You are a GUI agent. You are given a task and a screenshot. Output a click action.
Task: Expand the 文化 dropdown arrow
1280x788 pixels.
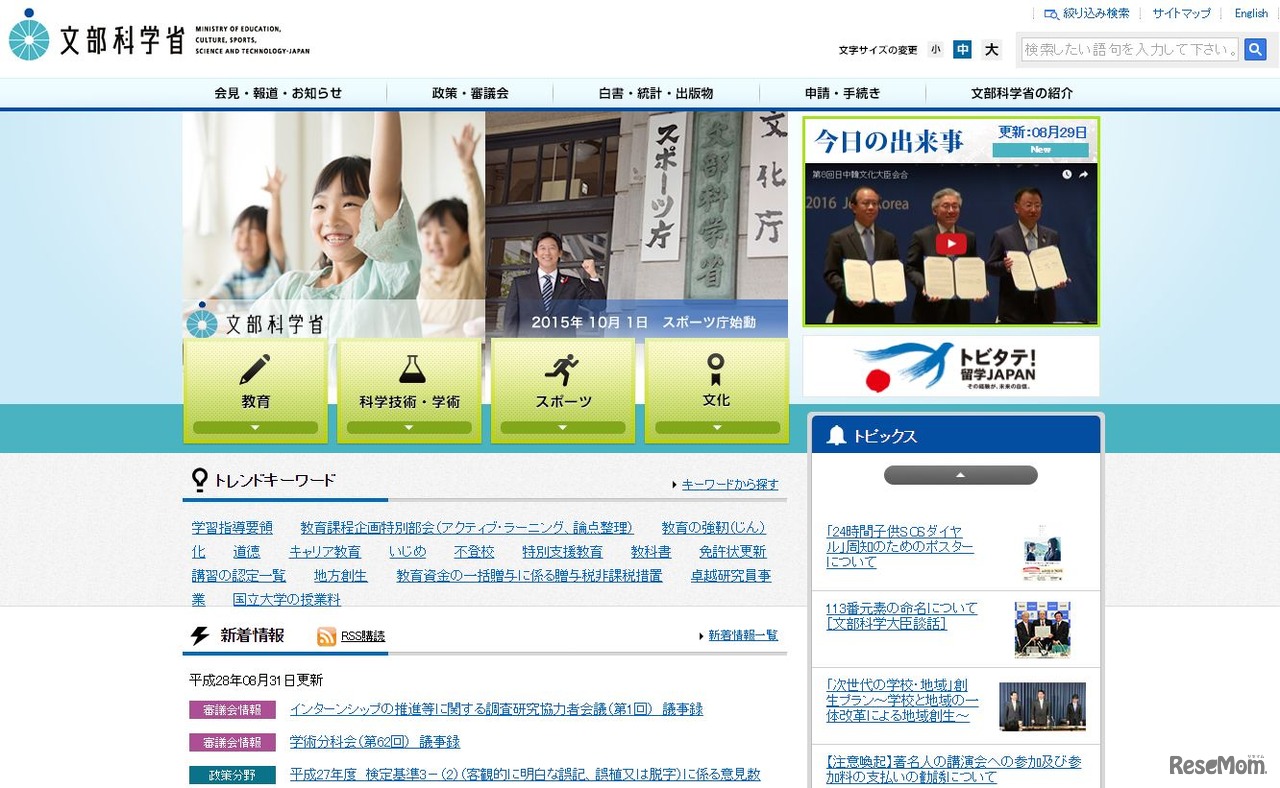(716, 427)
